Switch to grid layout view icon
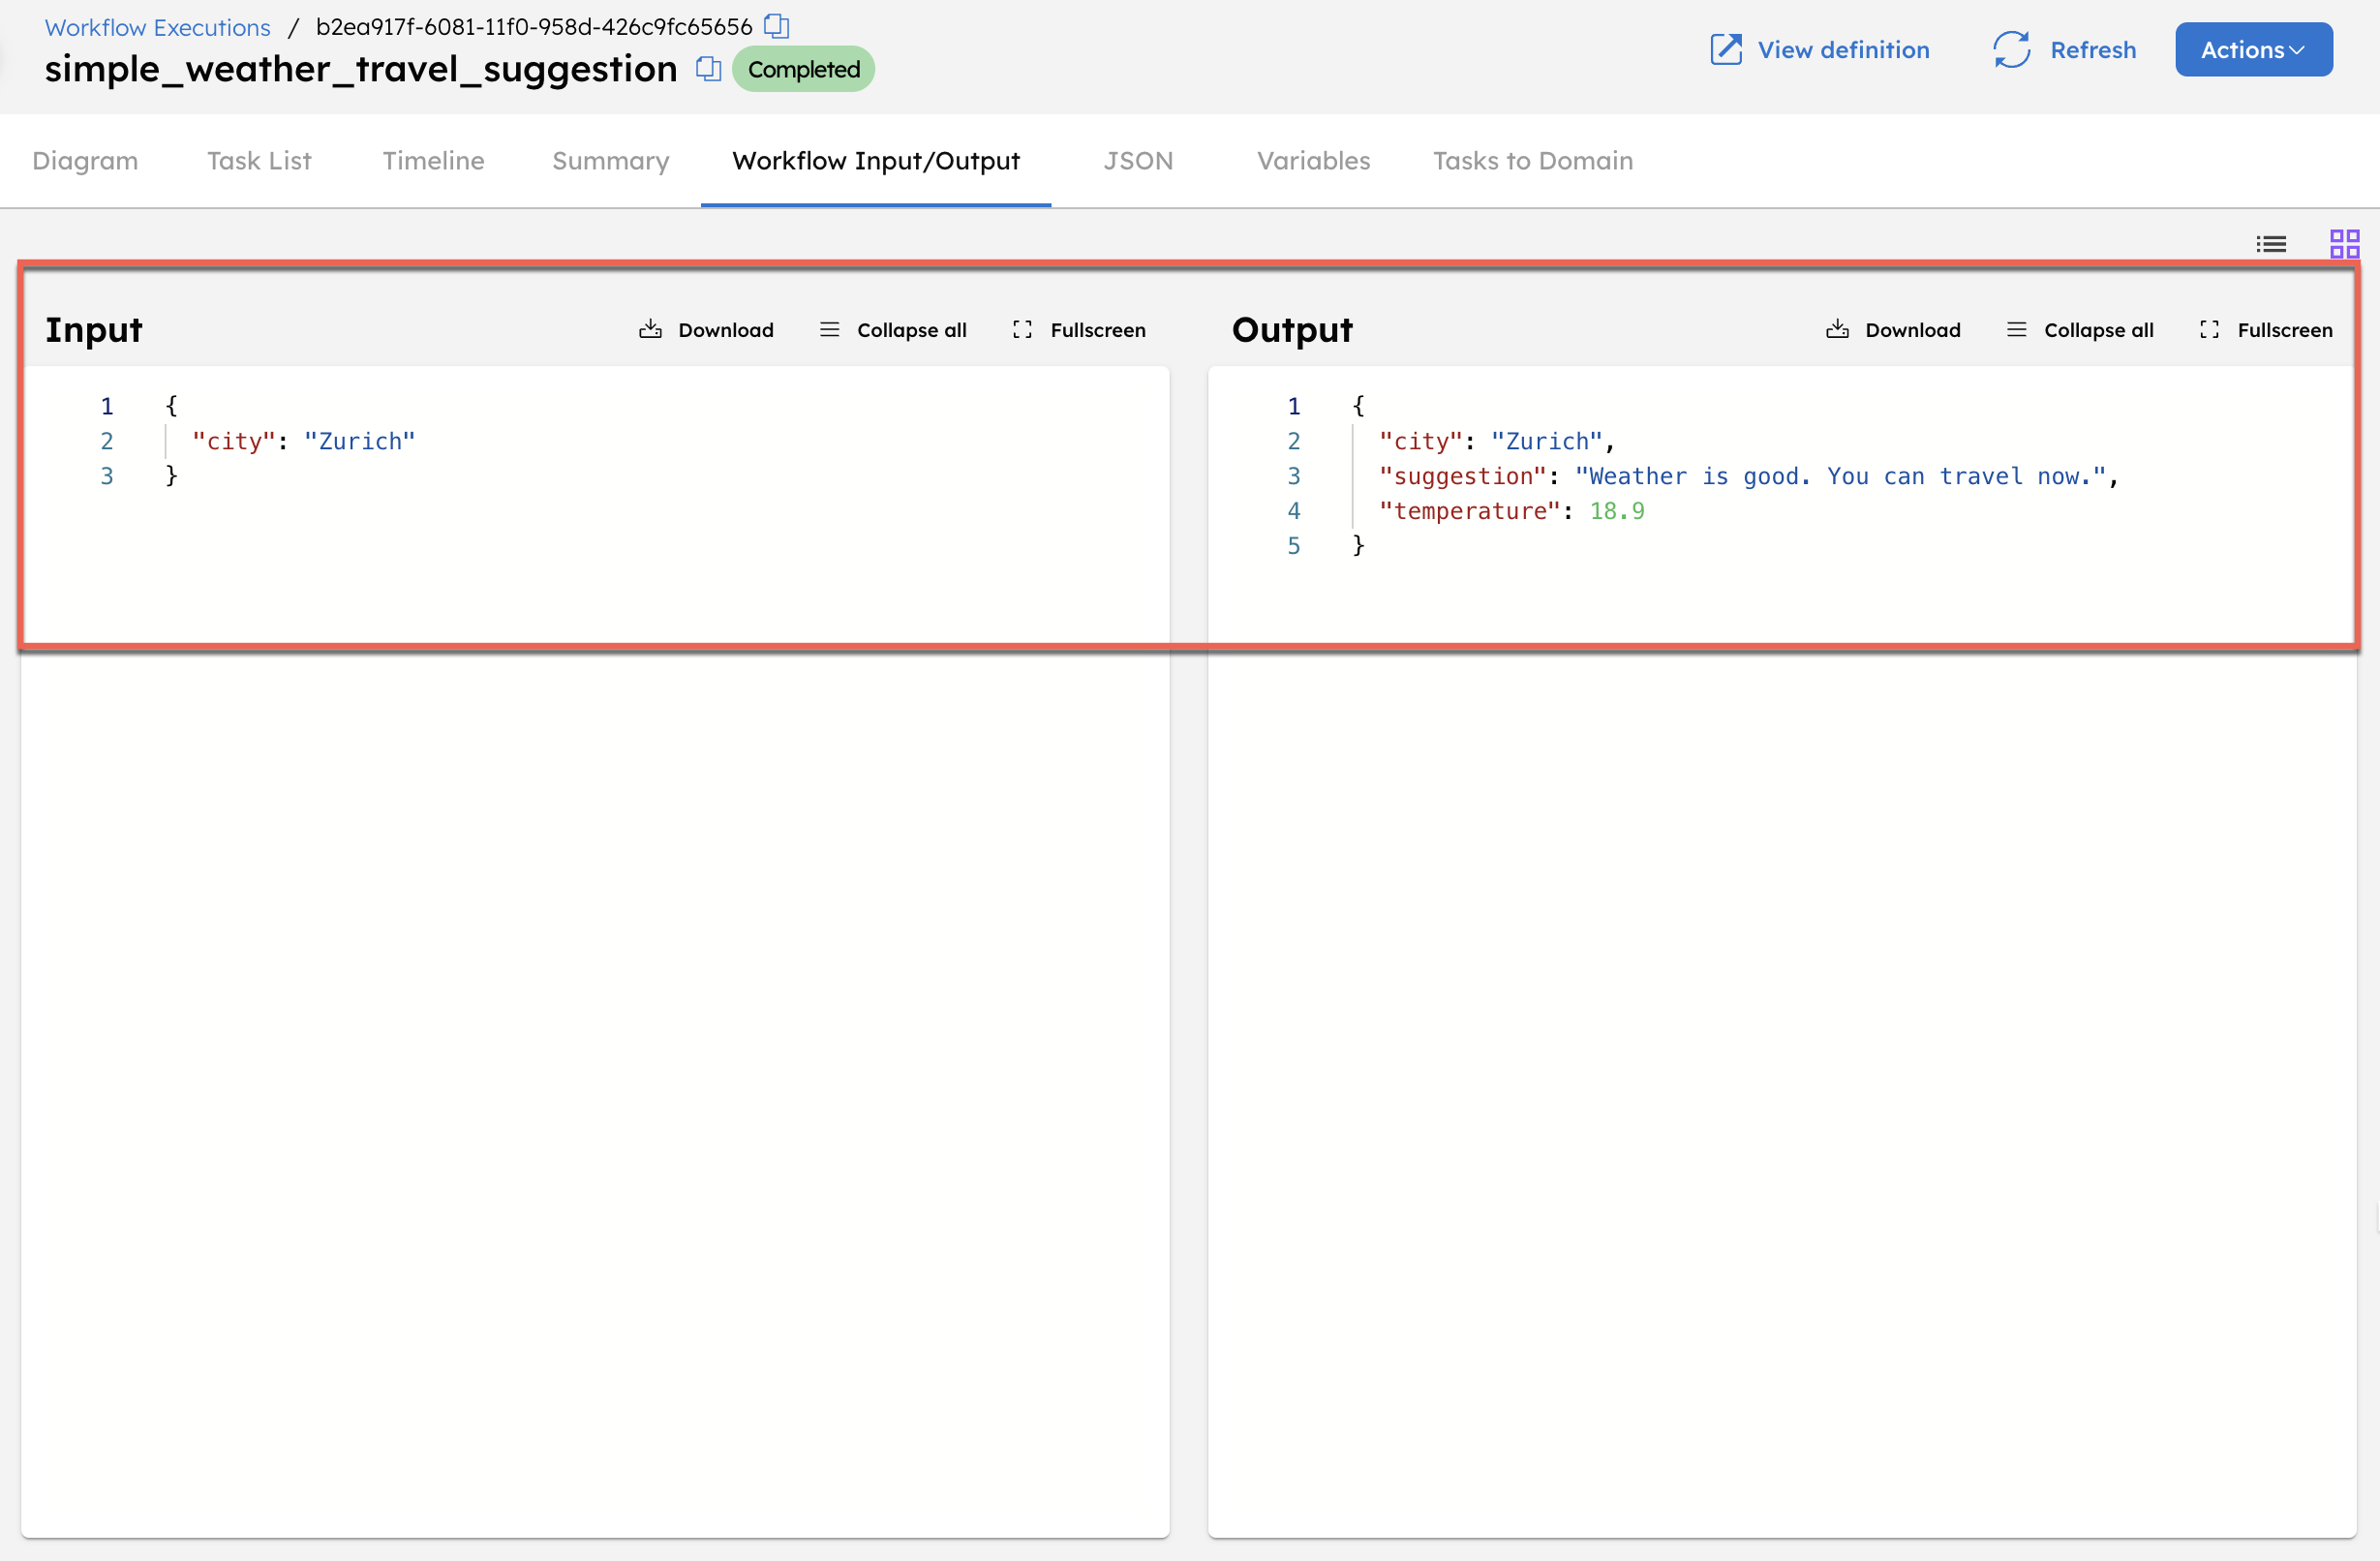 2344,244
